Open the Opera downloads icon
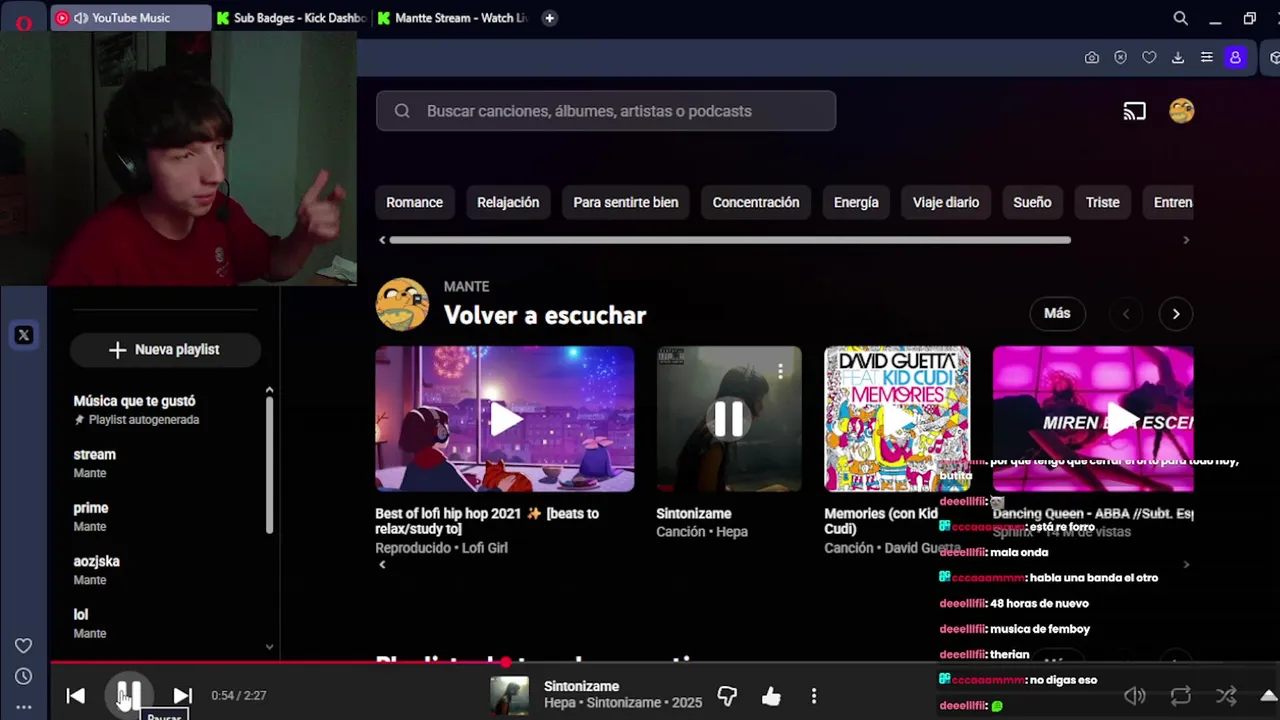The width and height of the screenshot is (1280, 720). pyautogui.click(x=1178, y=58)
